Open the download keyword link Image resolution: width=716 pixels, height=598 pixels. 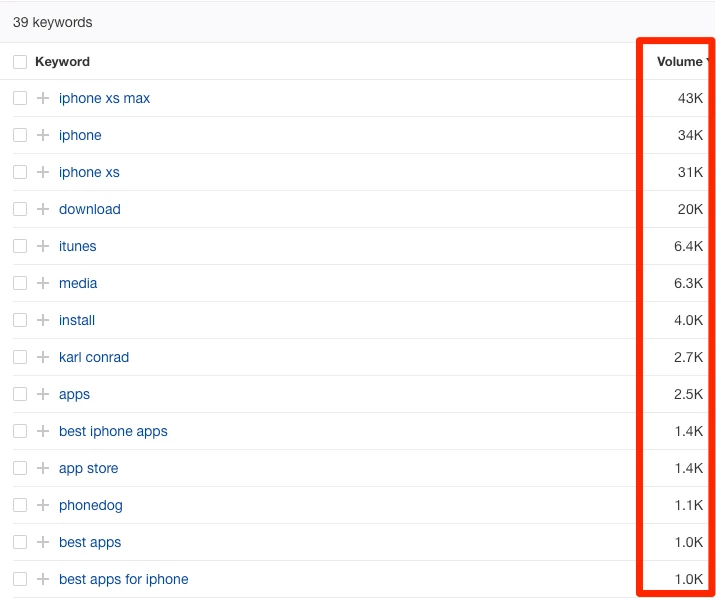click(x=90, y=209)
